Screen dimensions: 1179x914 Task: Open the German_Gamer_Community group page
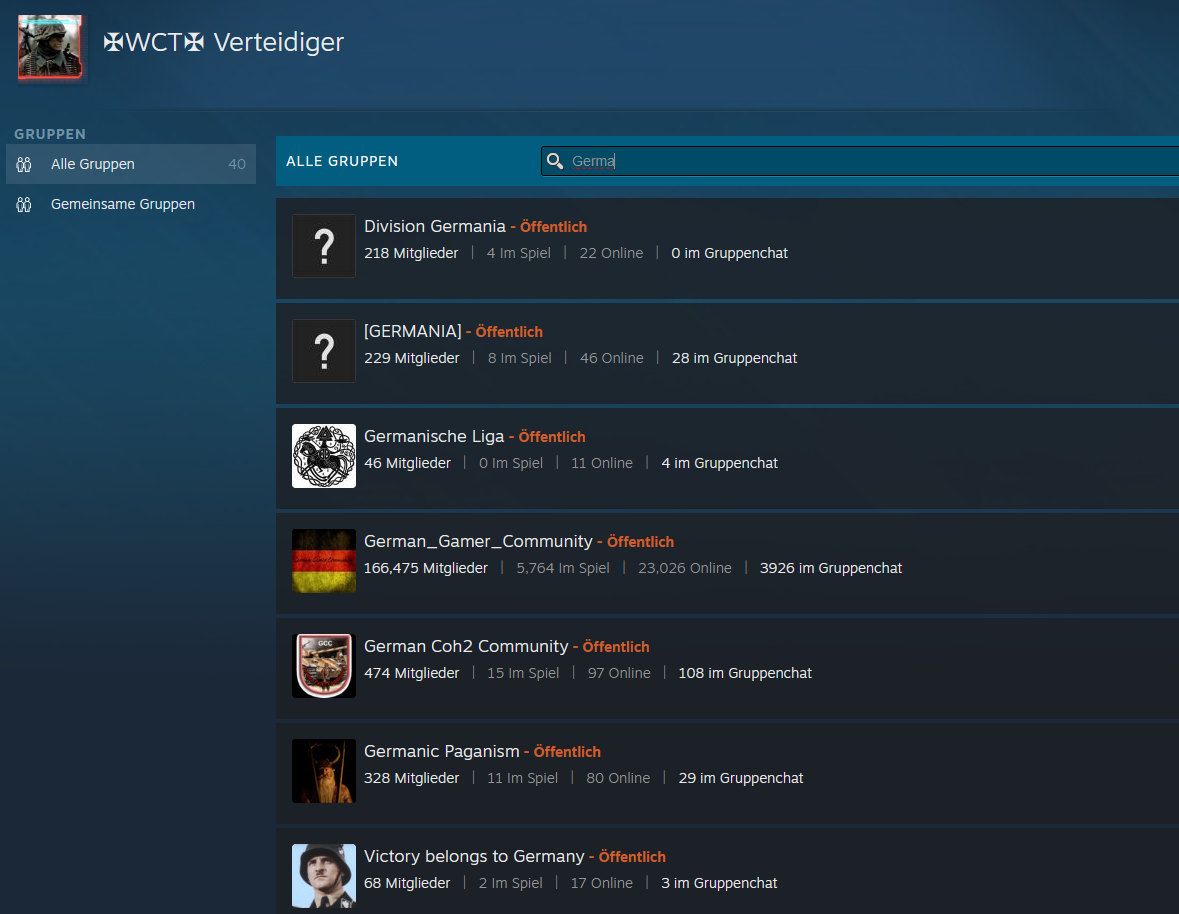point(478,541)
